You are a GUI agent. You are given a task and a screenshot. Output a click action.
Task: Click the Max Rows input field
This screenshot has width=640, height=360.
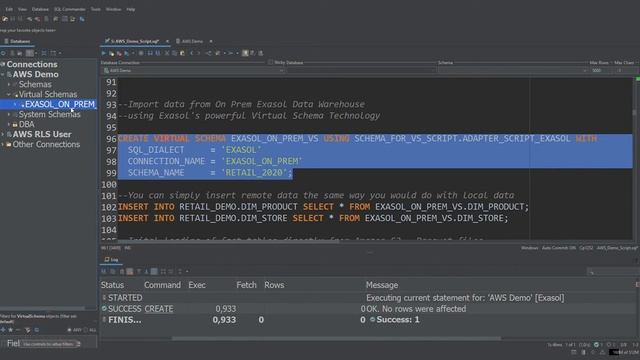(x=601, y=71)
